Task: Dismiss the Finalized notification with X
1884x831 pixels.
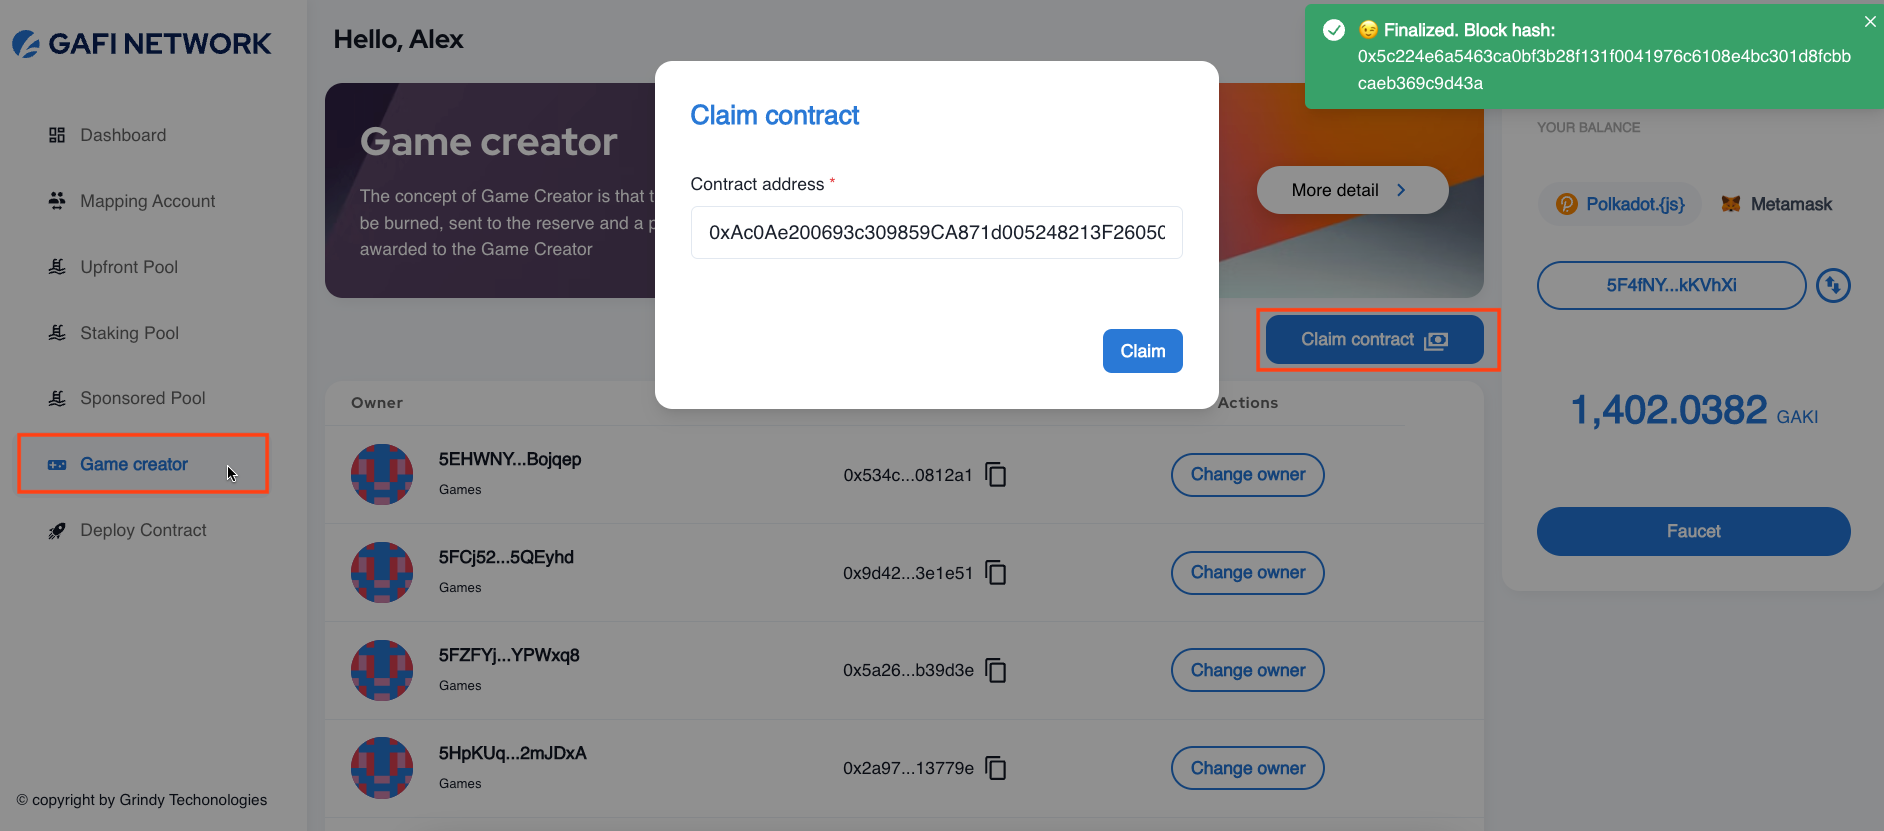Action: point(1870,21)
